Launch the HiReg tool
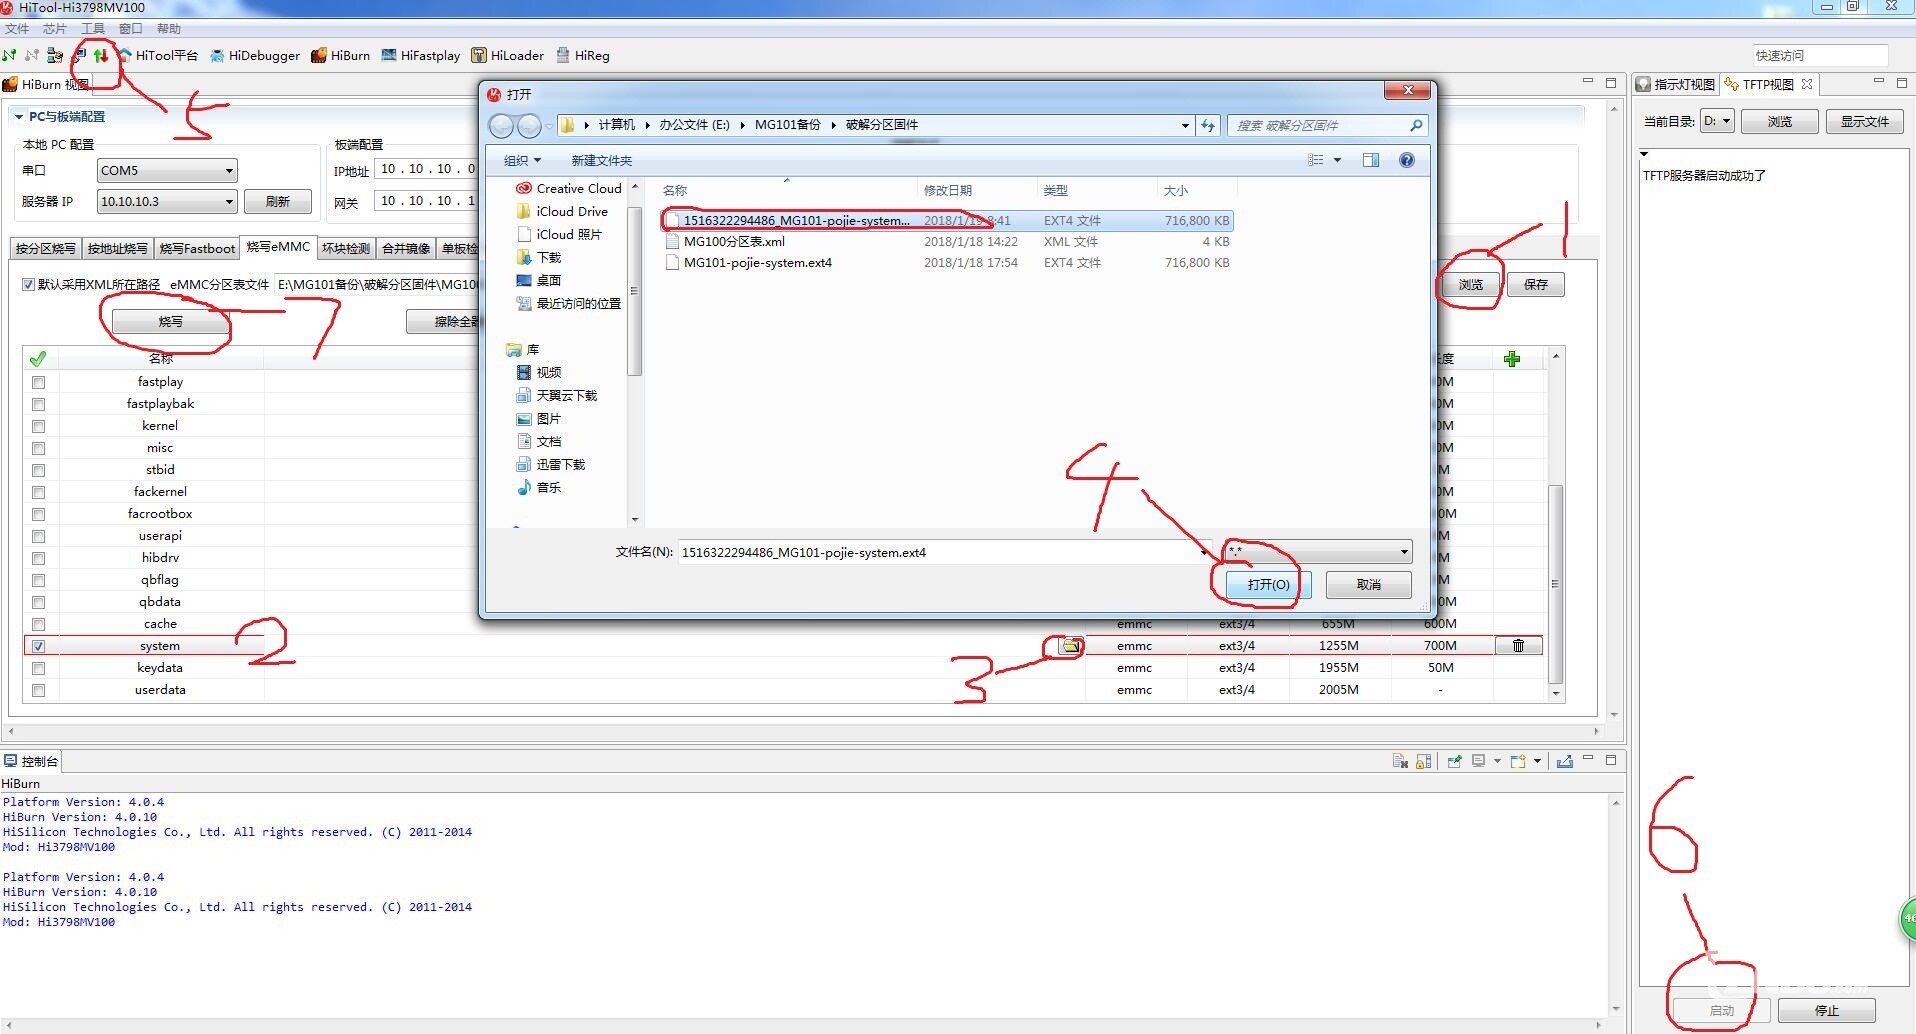This screenshot has width=1916, height=1034. coord(583,55)
